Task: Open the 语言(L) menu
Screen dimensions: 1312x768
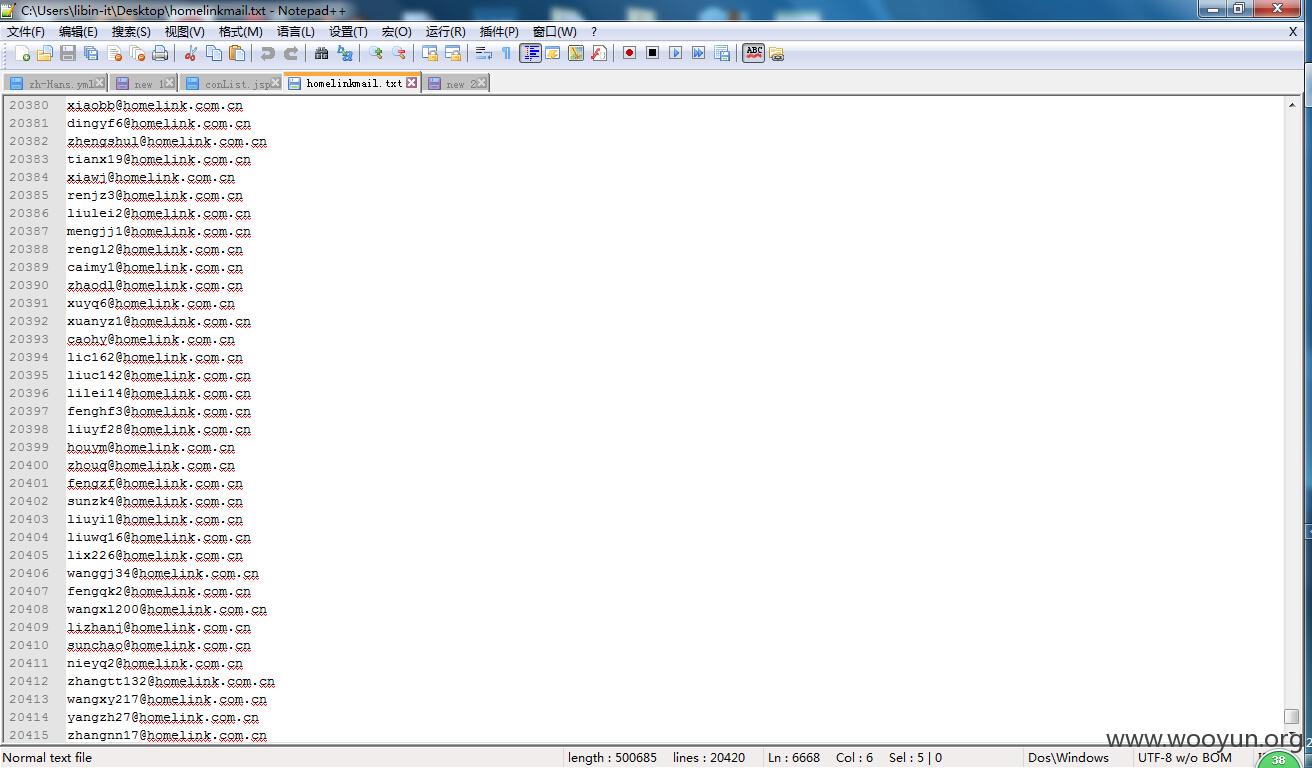Action: click(x=295, y=32)
